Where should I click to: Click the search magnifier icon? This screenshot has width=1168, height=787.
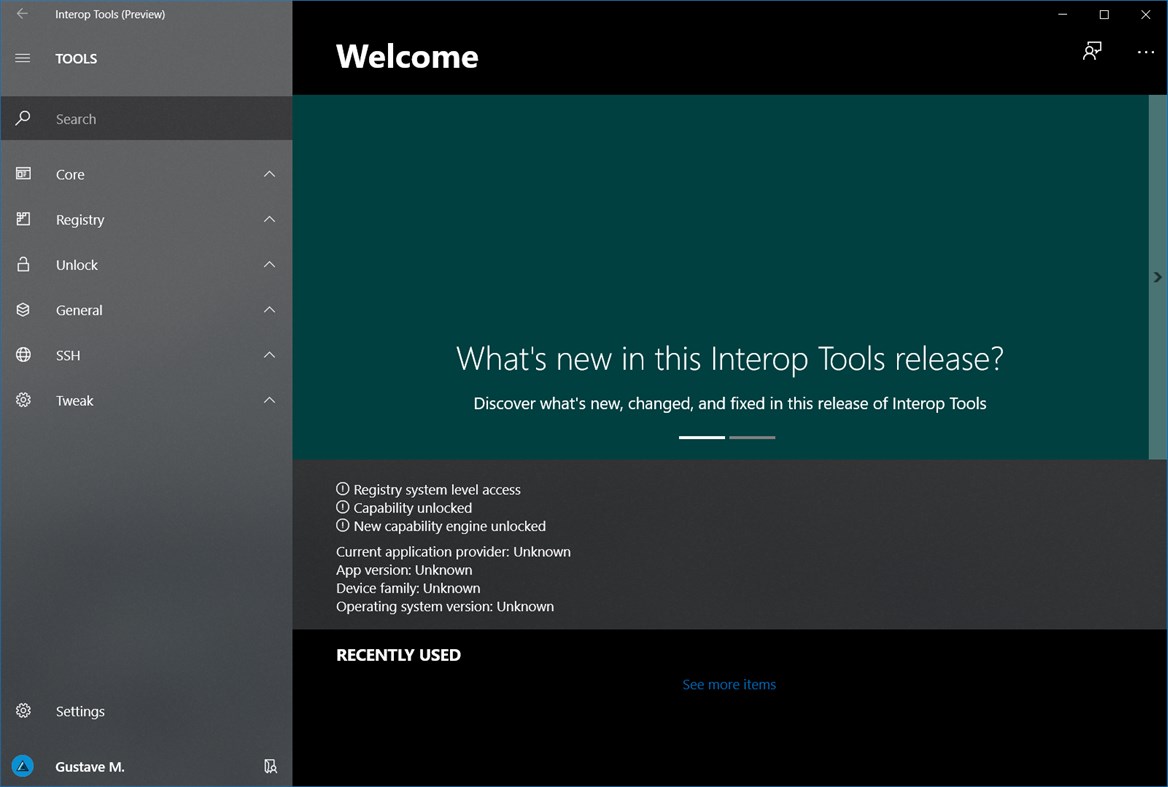coord(23,118)
